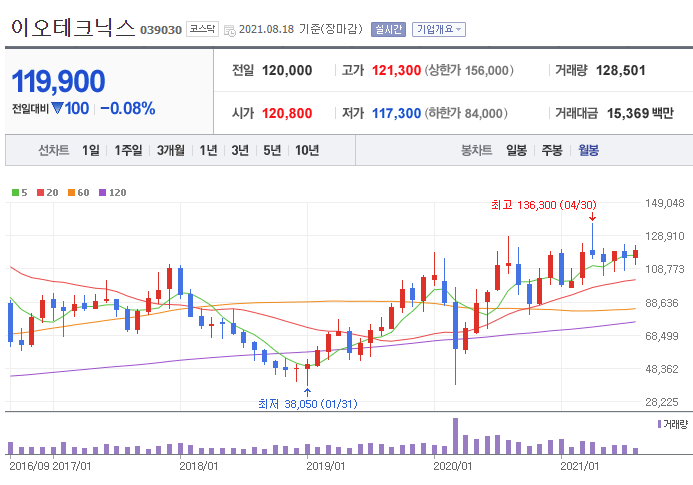Click the 거래대금 value 15,369 백만
Image resolution: width=693 pixels, height=485 pixels.
pyautogui.click(x=640, y=114)
